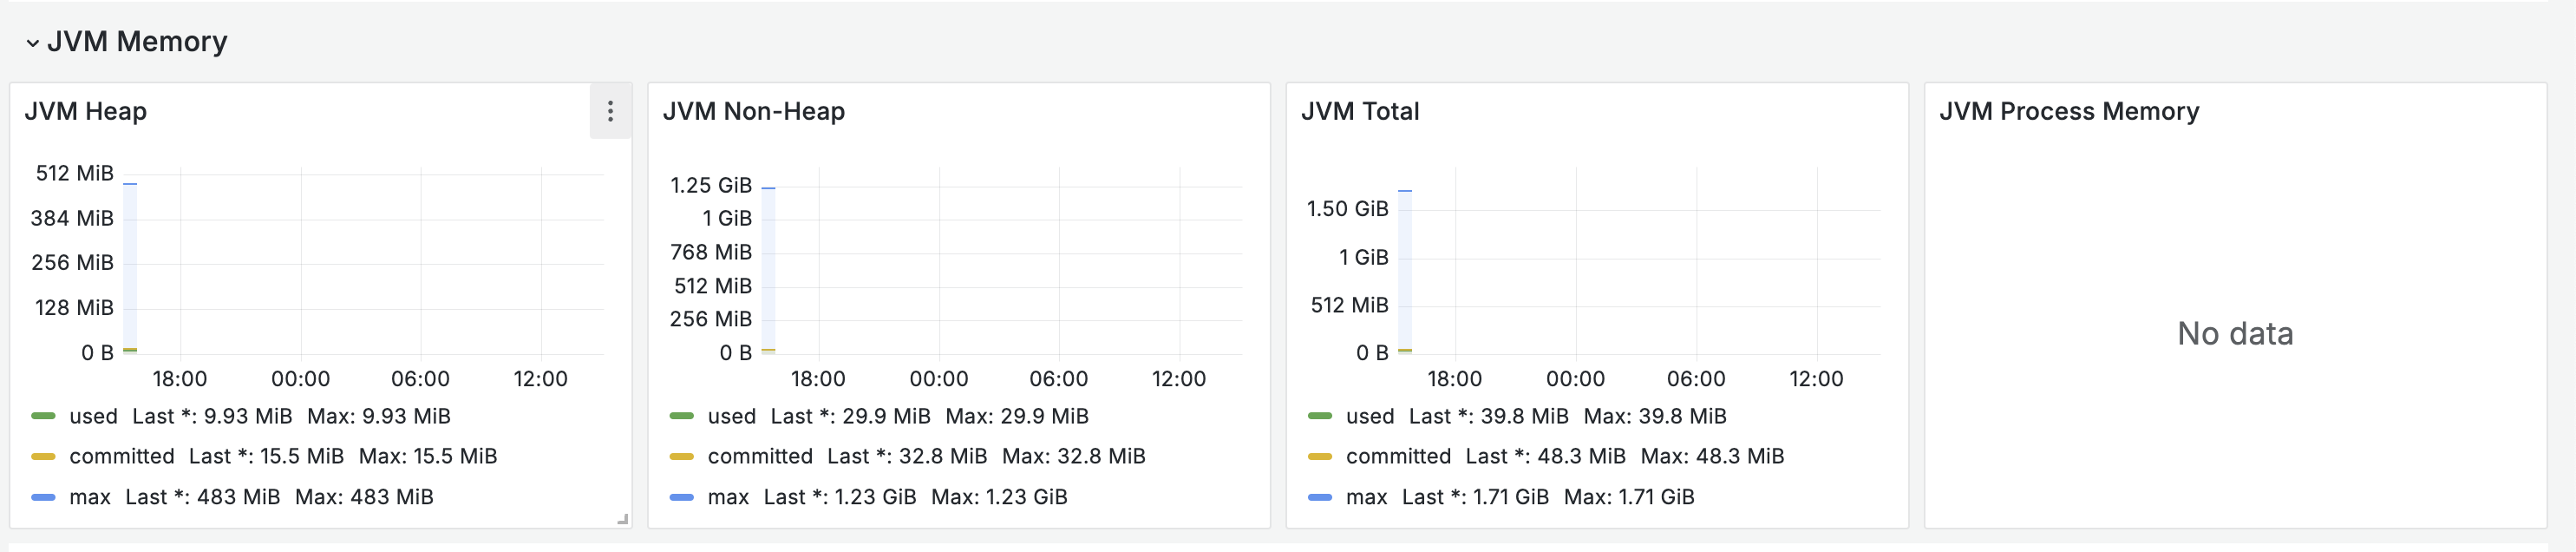Toggle committed series in JVM Heap legend
The image size is (2576, 552).
(122, 456)
